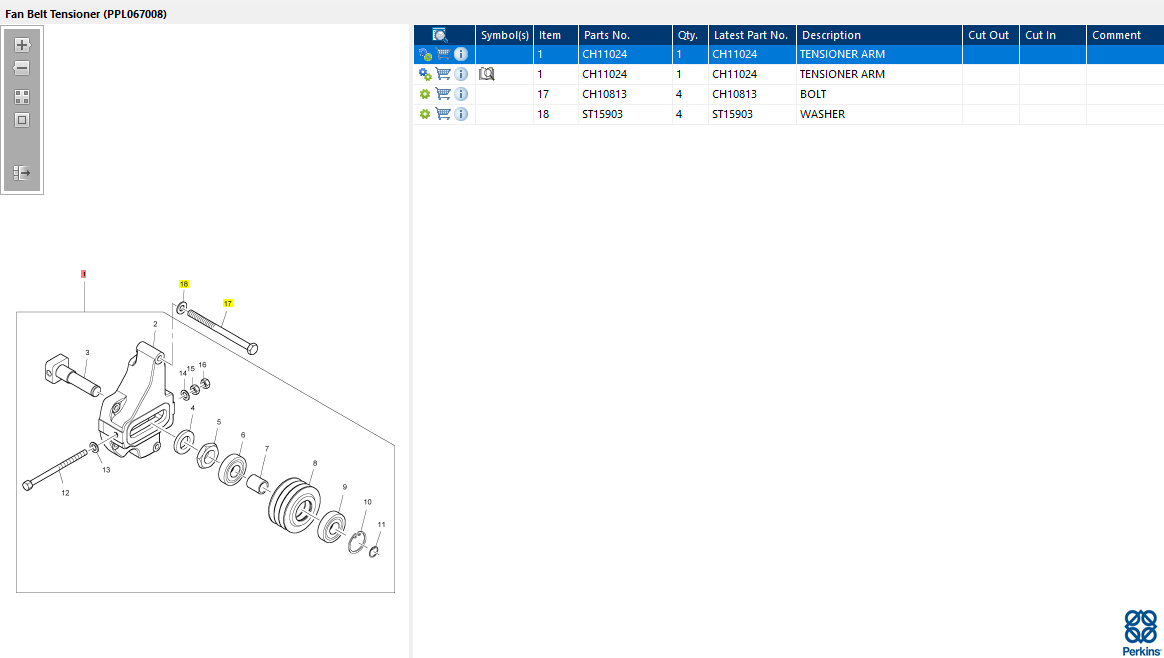Sort by the Symbol(s) column header
The image size is (1164, 658).
coord(504,35)
